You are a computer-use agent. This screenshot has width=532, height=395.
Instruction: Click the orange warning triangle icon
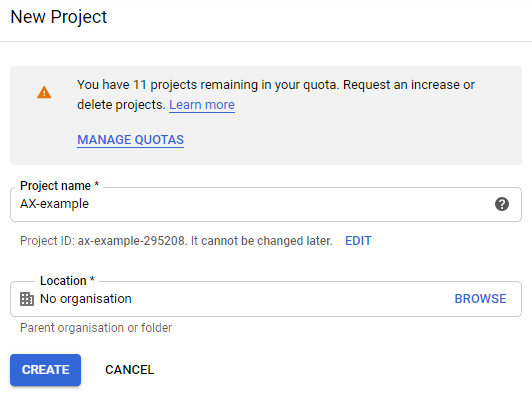44,92
